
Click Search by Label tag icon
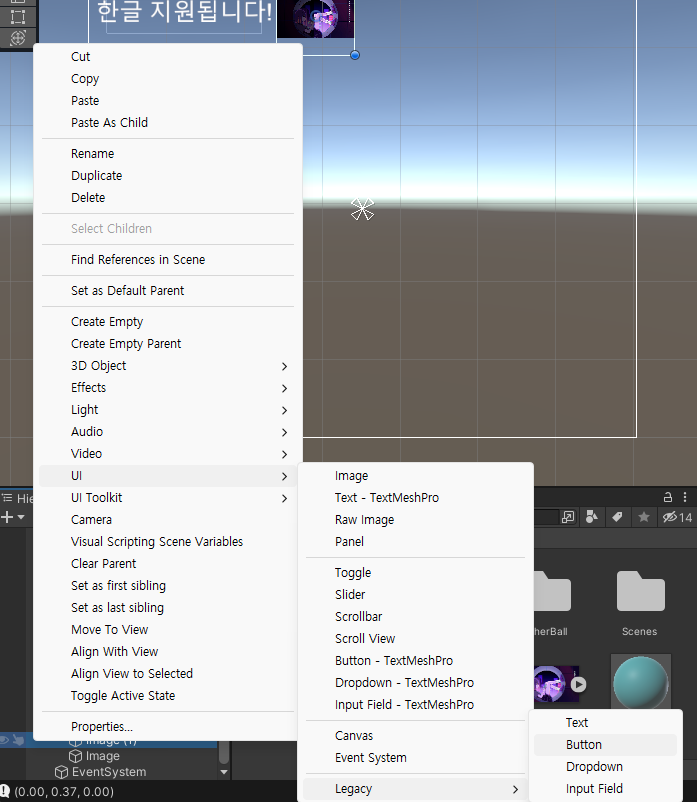[617, 517]
